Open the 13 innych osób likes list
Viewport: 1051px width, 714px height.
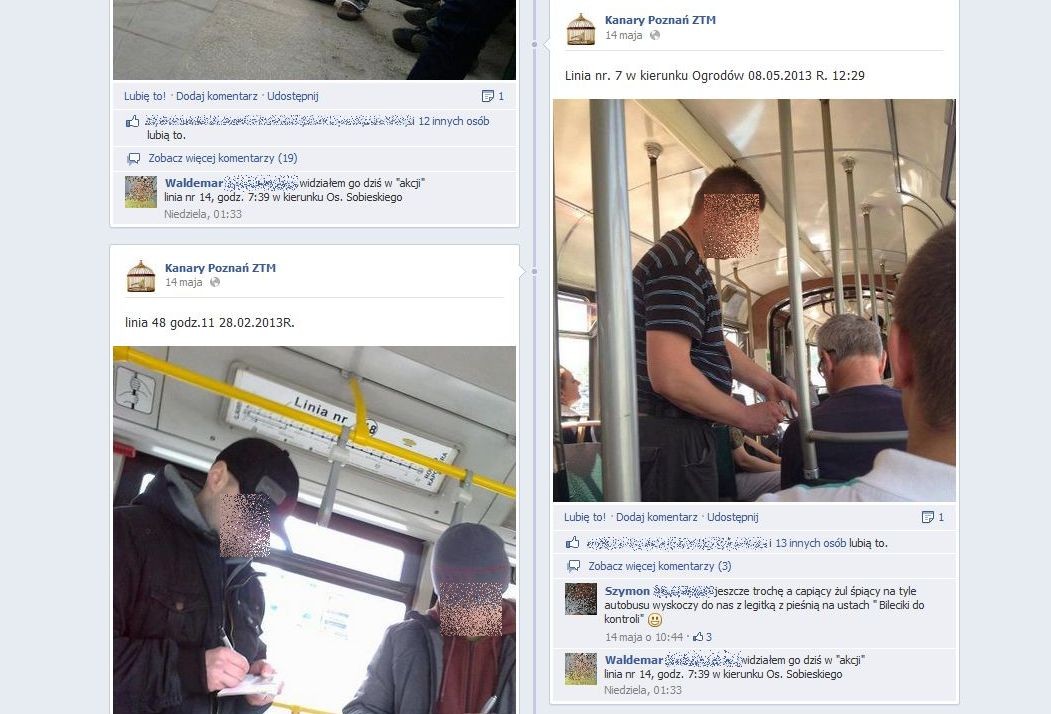(810, 543)
